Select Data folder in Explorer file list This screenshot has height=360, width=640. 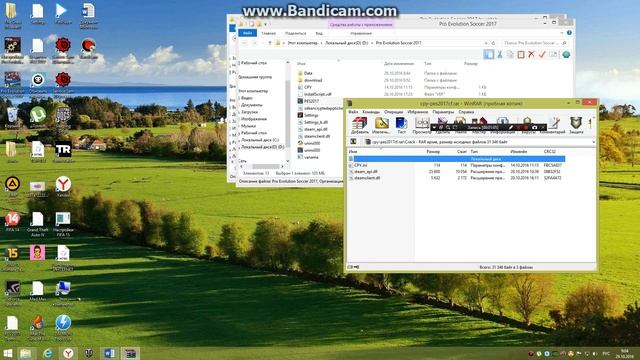308,73
